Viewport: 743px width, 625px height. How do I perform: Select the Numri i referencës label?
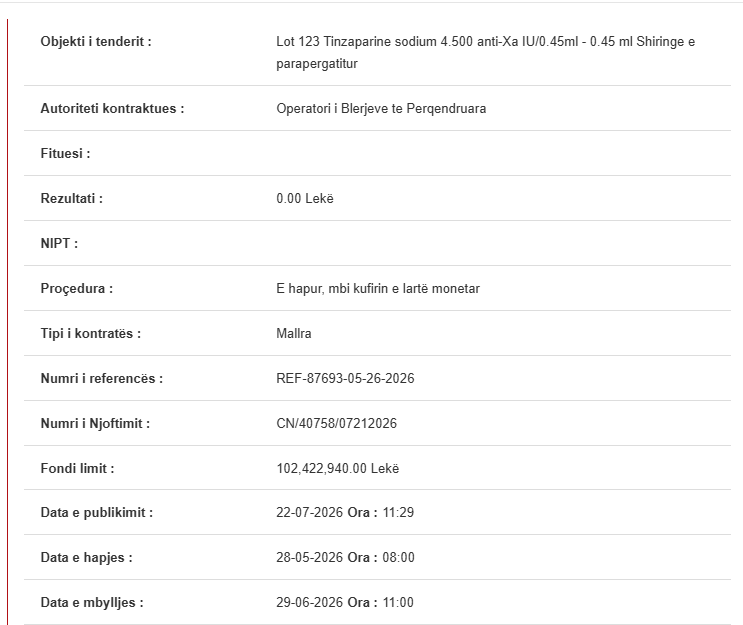(x=101, y=379)
